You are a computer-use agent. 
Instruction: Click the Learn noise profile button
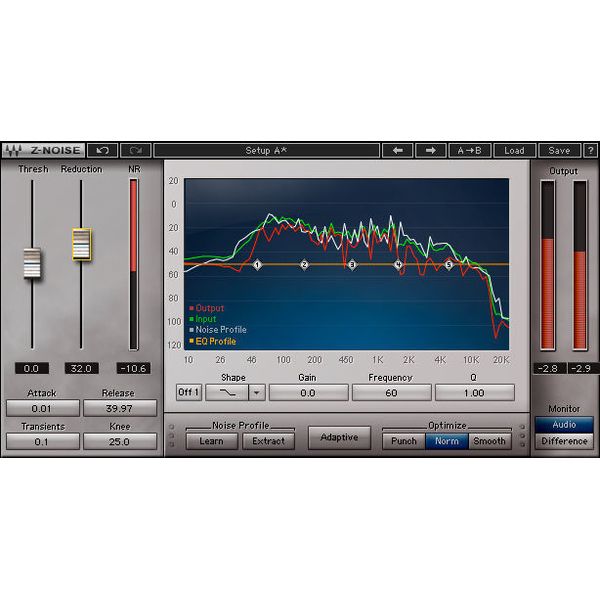tap(211, 441)
